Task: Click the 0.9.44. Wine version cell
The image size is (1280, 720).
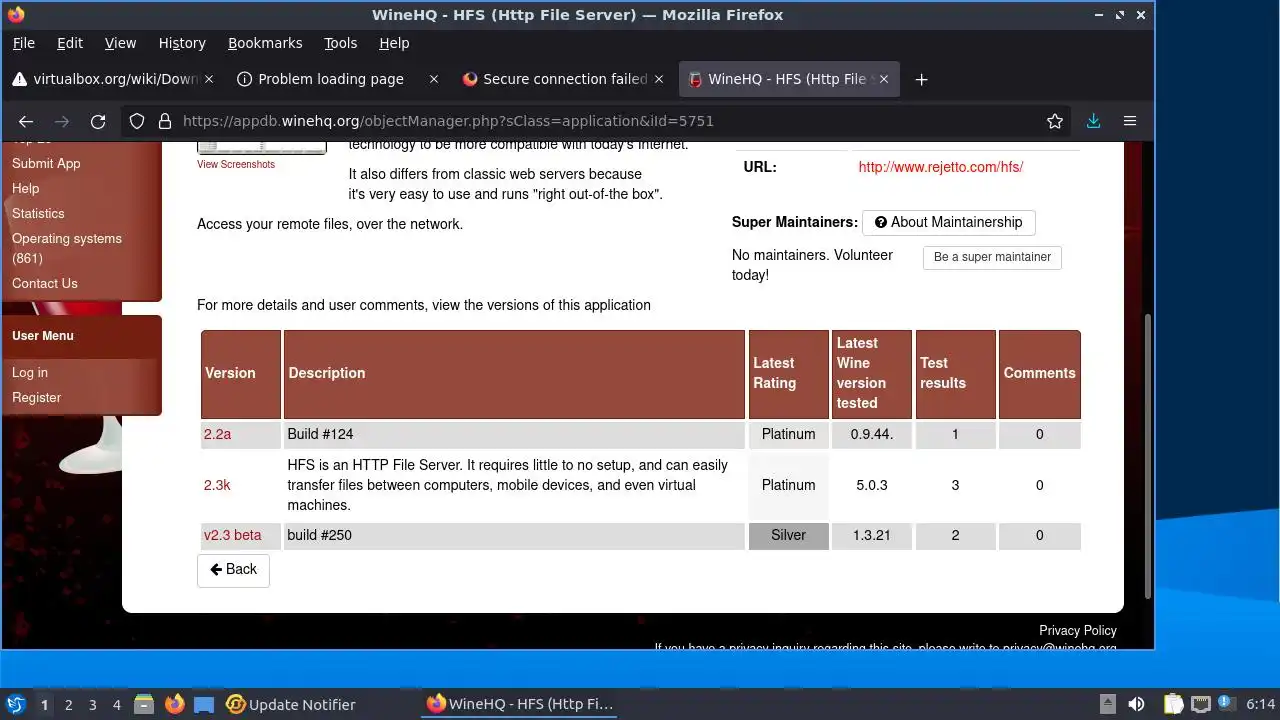Action: [x=872, y=434]
